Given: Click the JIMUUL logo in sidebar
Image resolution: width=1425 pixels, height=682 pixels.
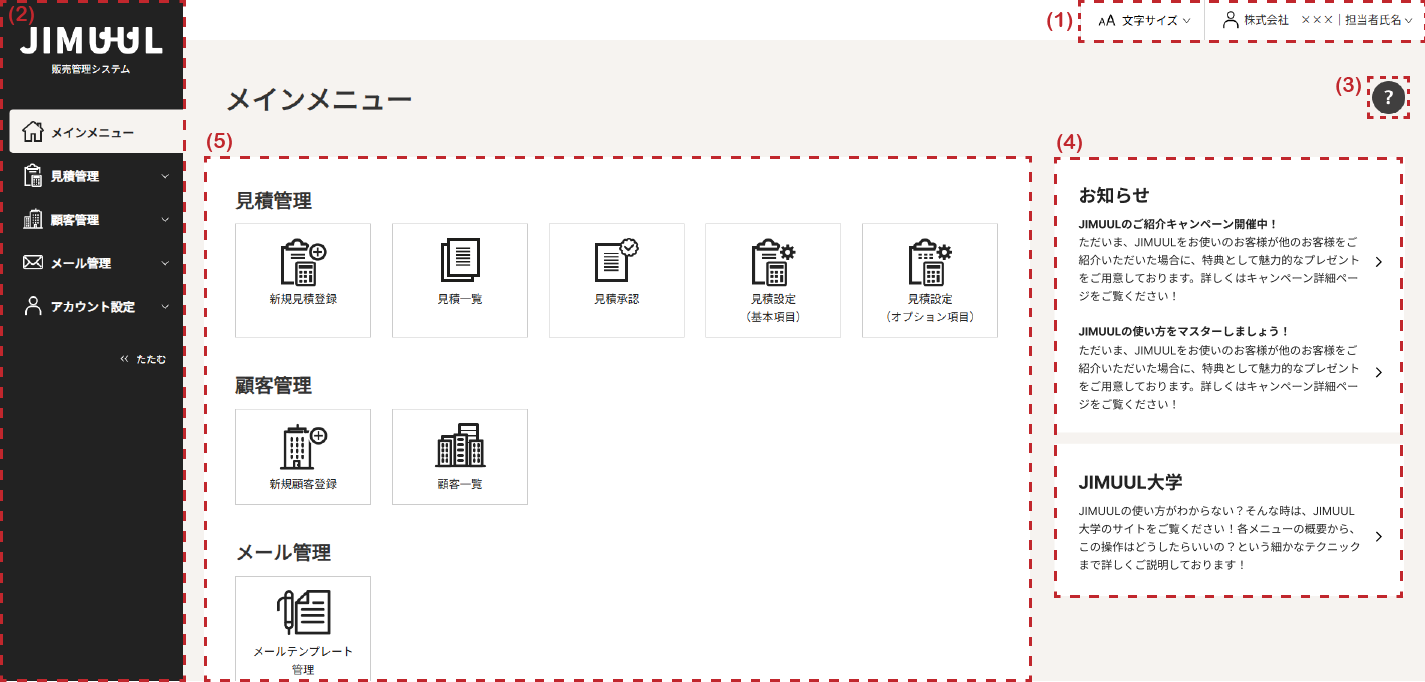Looking at the screenshot, I should point(91,41).
